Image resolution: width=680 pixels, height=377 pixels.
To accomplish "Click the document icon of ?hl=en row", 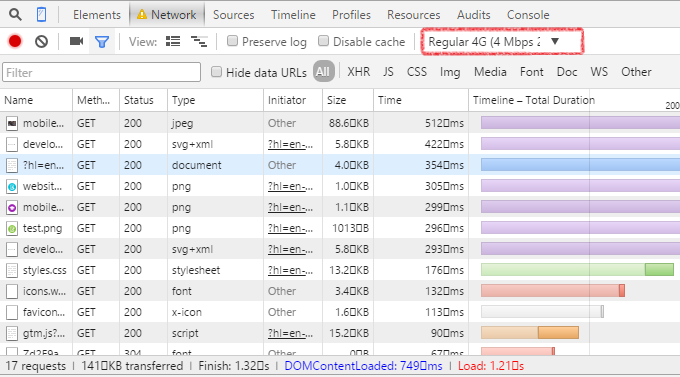I will coord(12,166).
